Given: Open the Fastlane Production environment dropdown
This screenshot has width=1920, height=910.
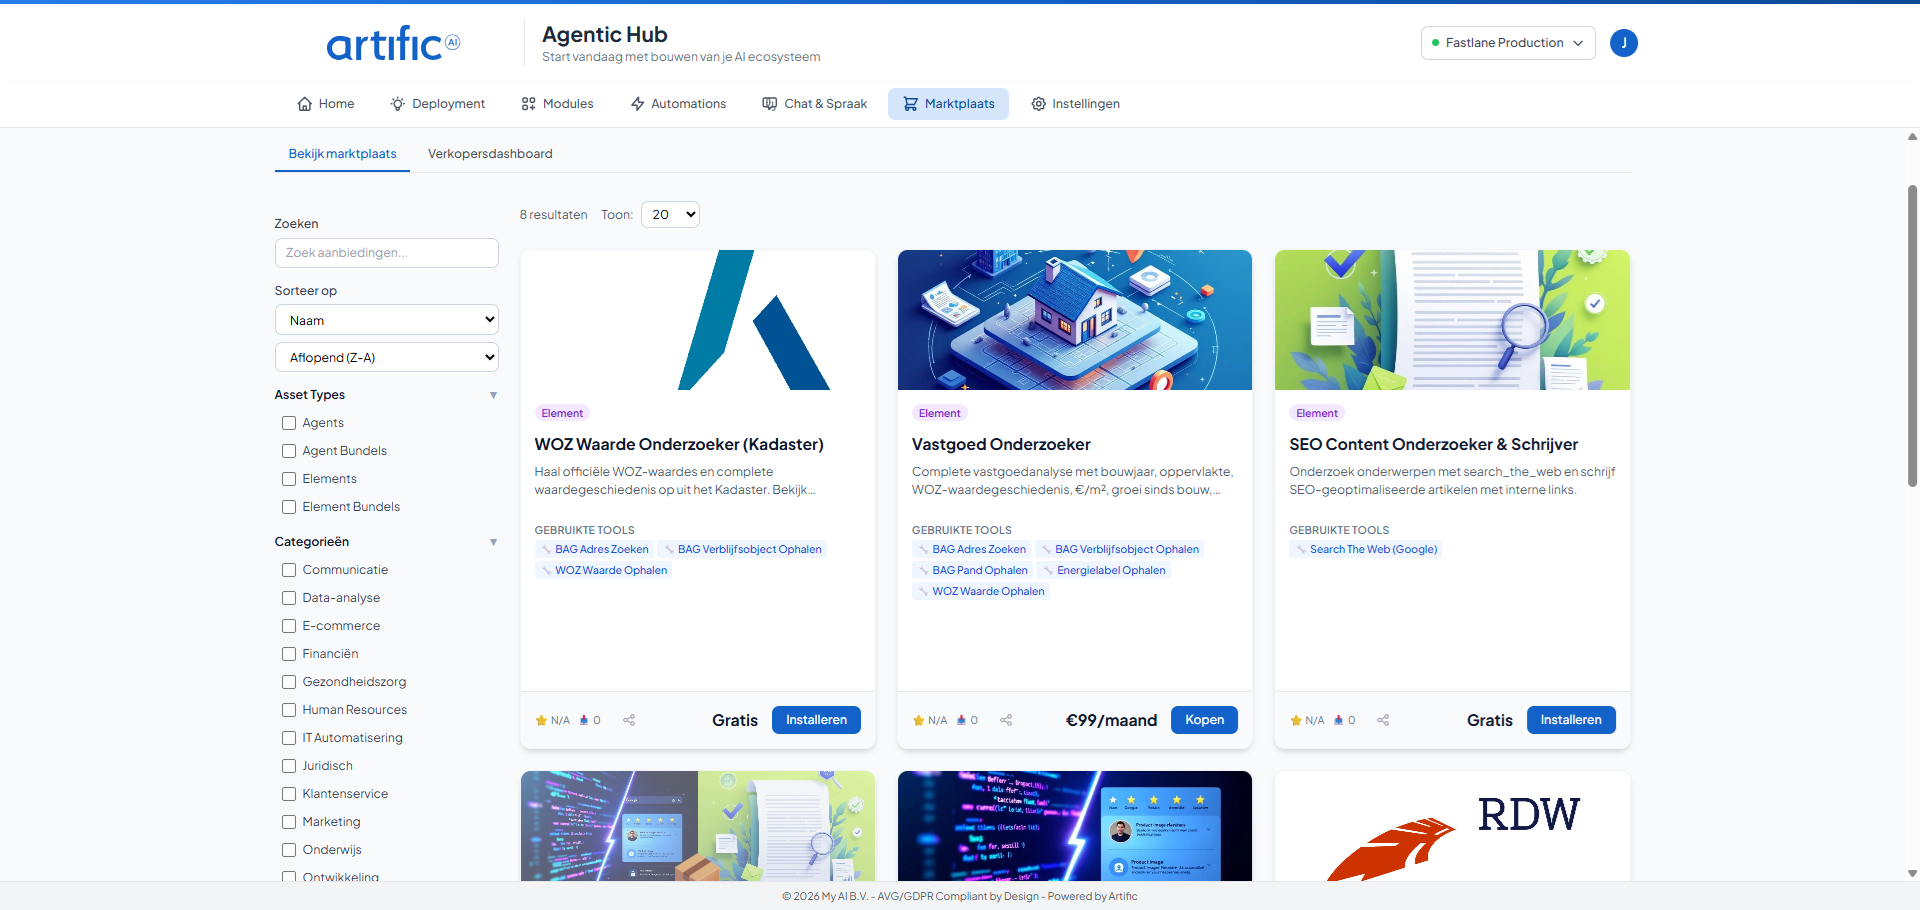Looking at the screenshot, I should [x=1508, y=43].
